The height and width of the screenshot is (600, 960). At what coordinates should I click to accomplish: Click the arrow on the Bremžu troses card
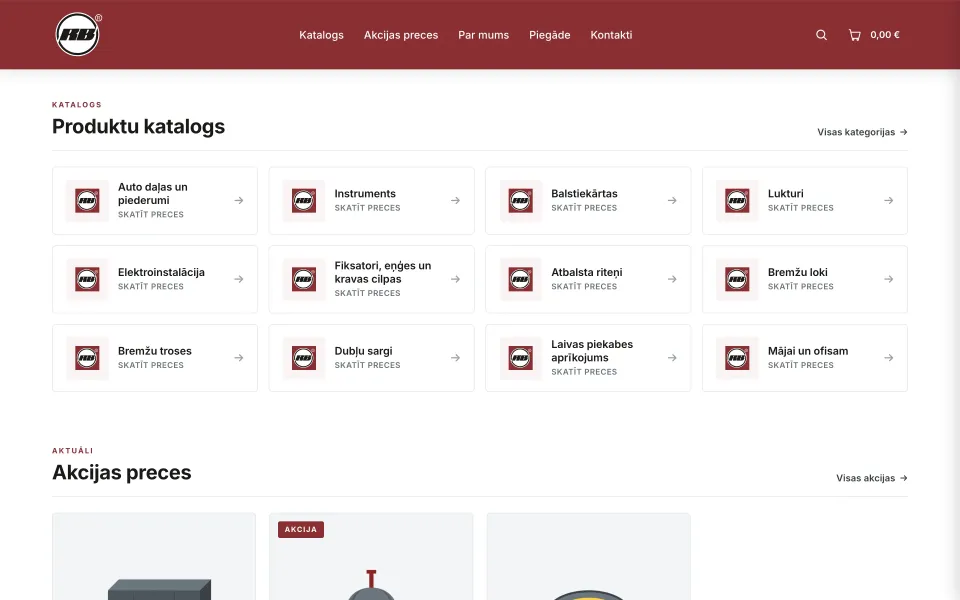coord(239,358)
